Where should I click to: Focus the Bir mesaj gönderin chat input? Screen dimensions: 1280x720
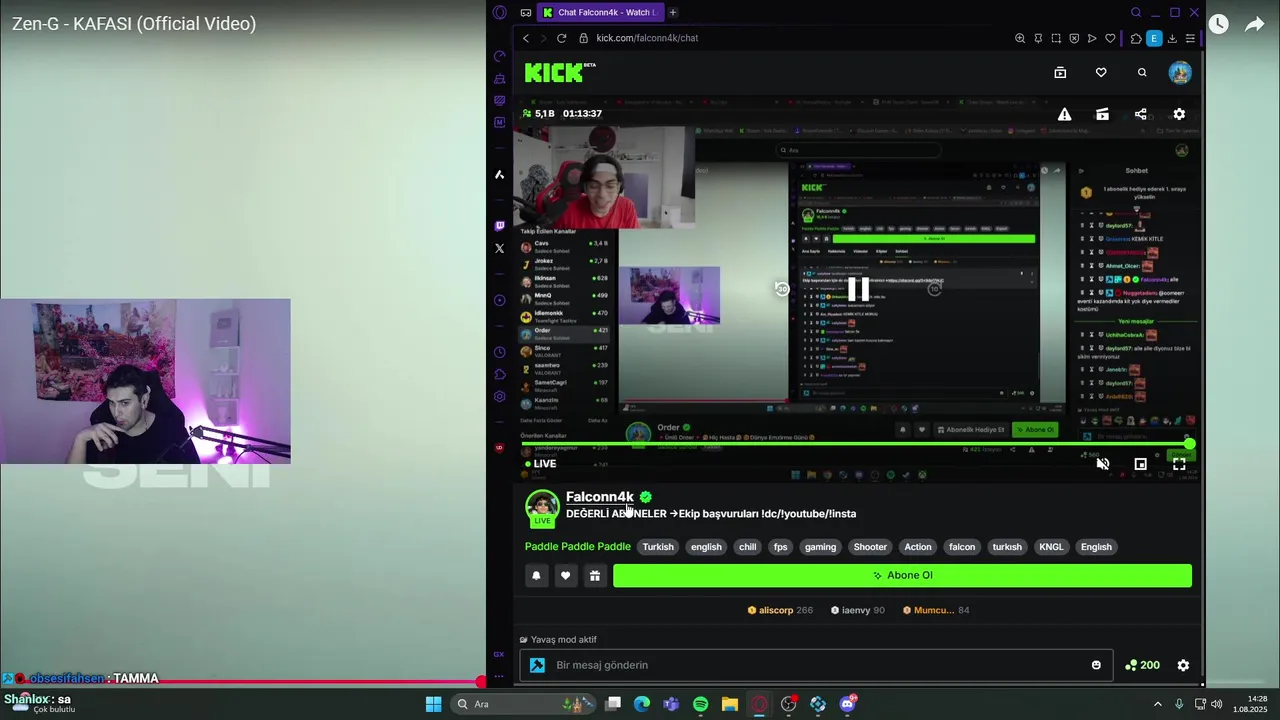click(815, 665)
